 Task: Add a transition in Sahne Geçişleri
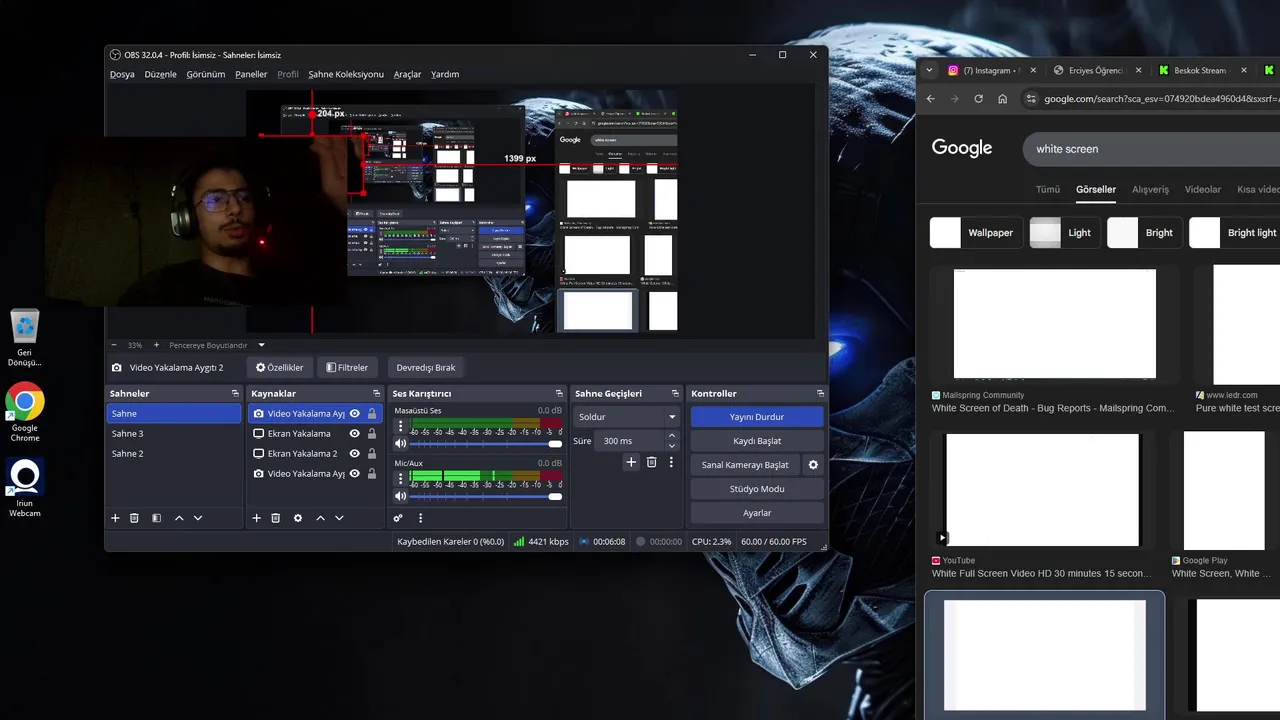click(631, 462)
